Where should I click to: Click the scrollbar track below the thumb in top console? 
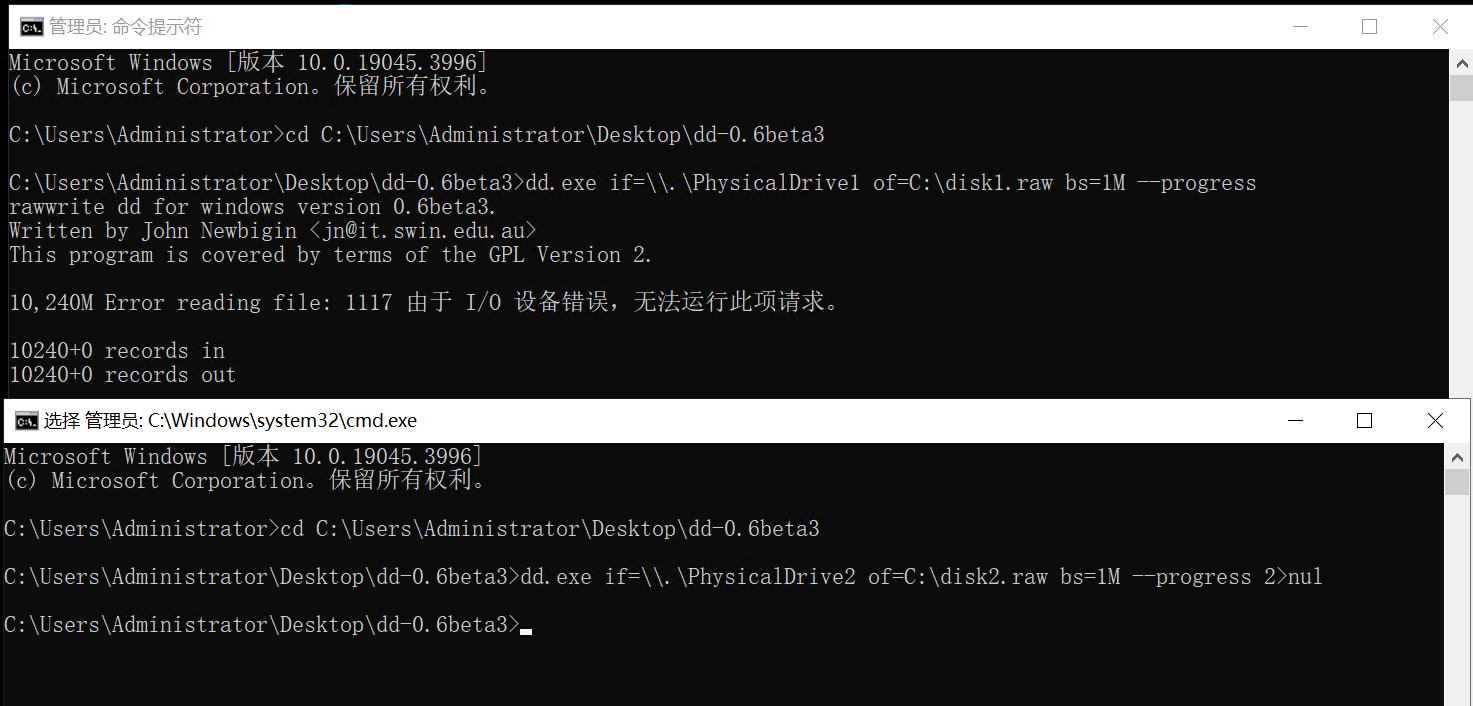[x=1461, y=248]
